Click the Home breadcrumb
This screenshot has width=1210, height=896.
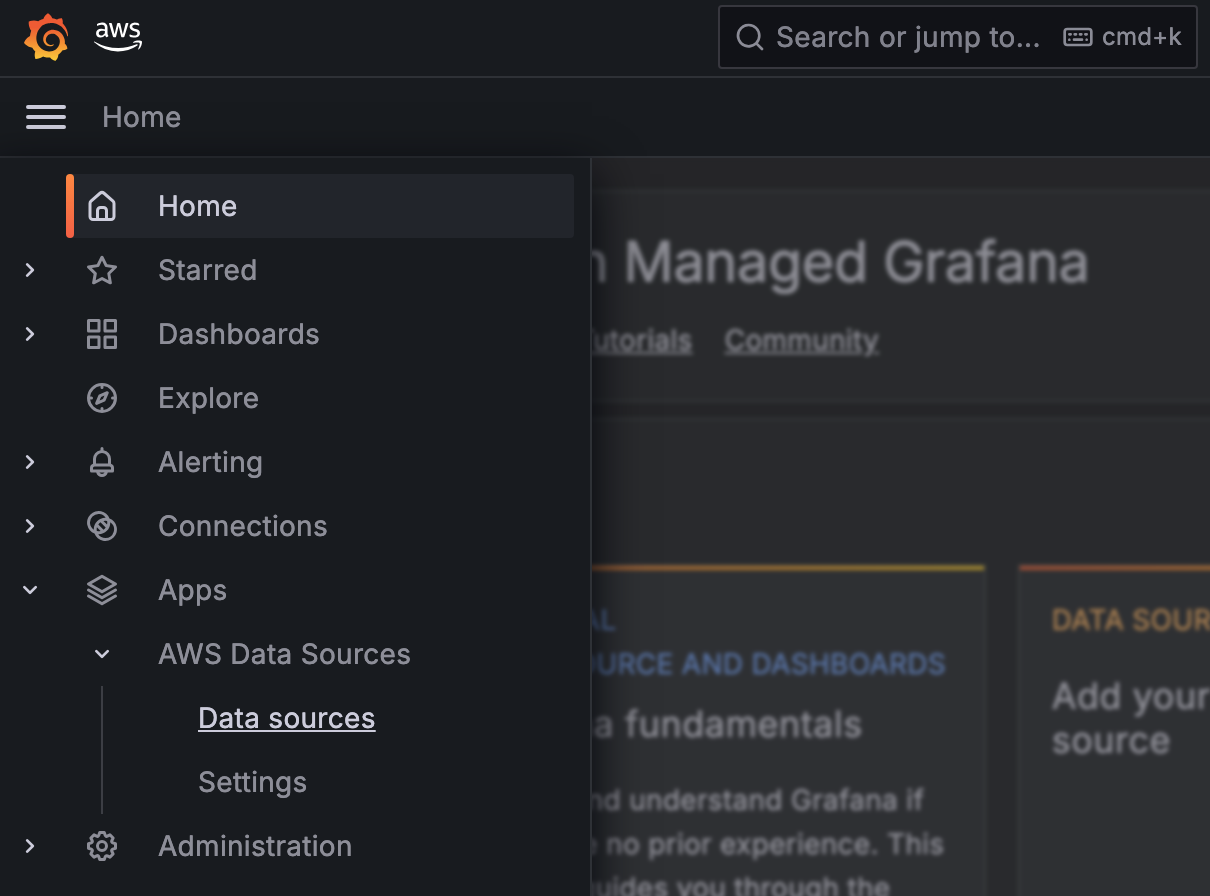(142, 117)
